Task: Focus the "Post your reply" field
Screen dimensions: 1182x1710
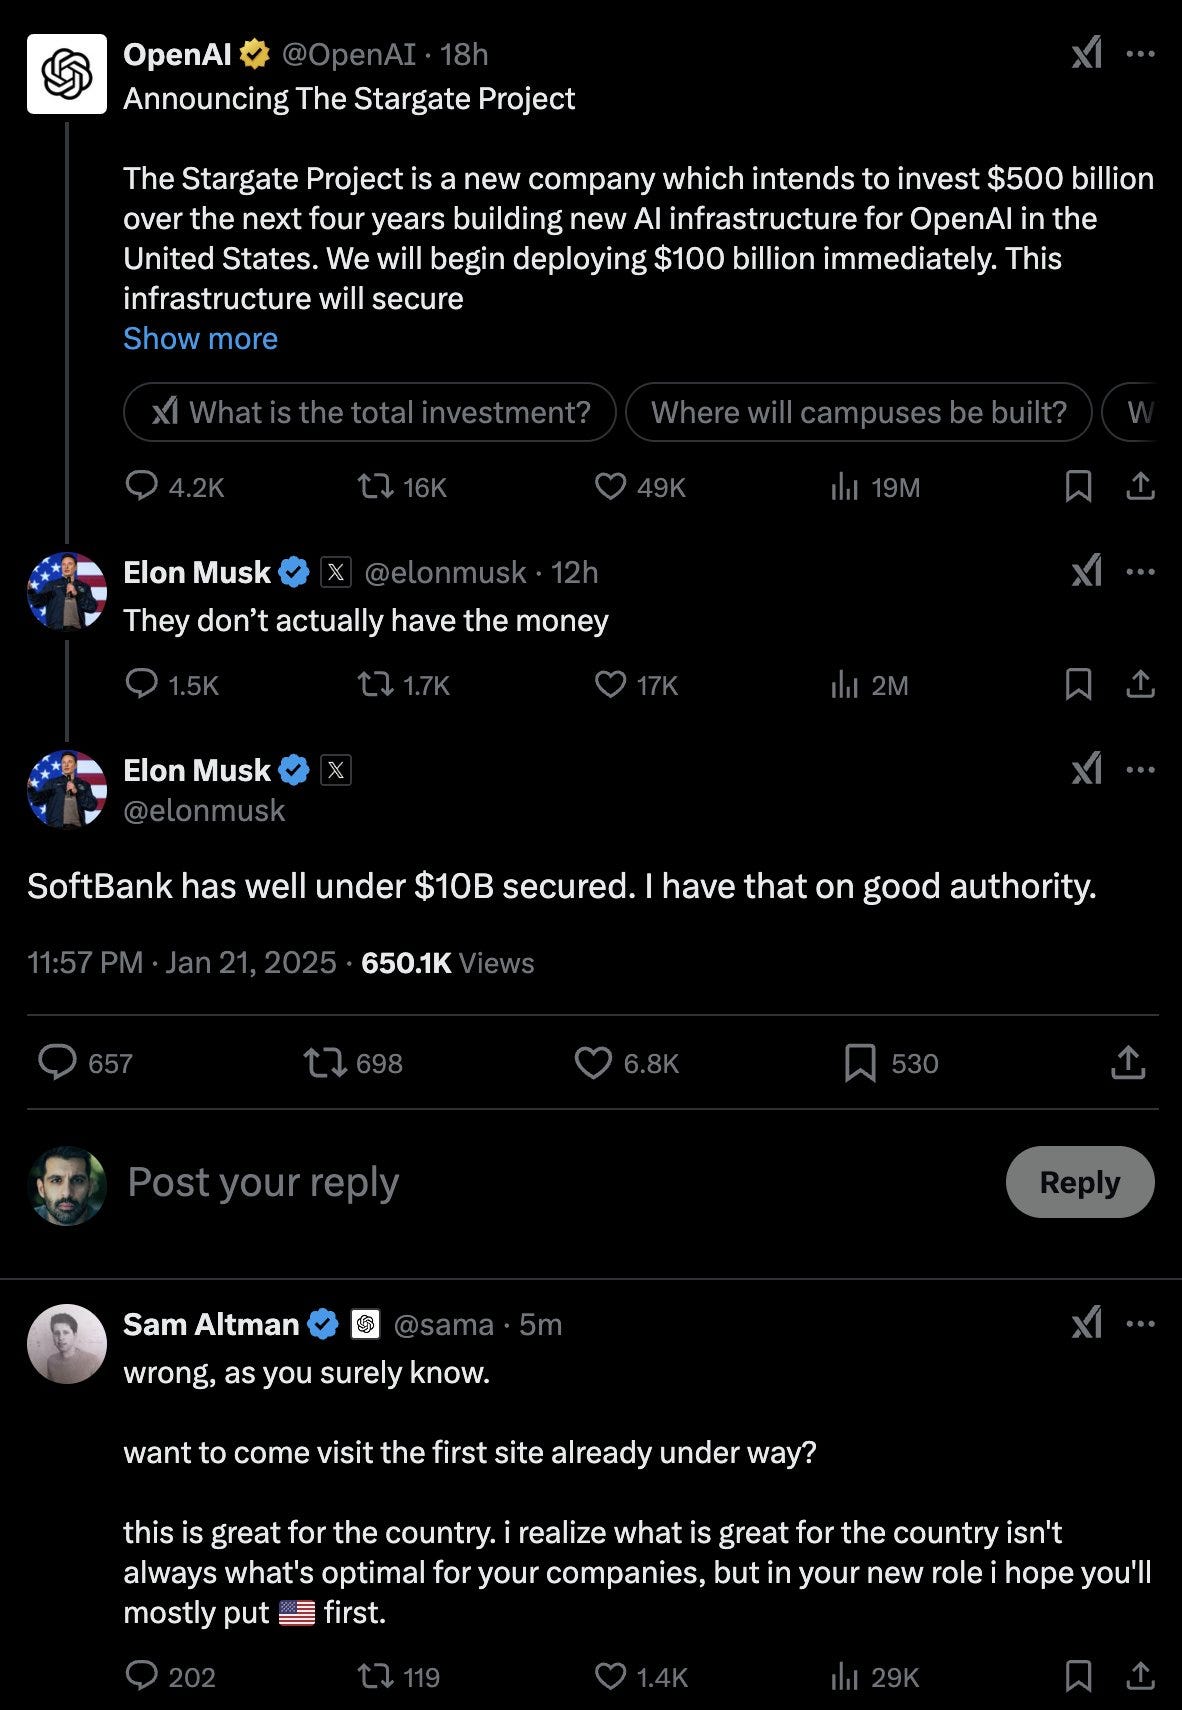Action: [560, 1182]
